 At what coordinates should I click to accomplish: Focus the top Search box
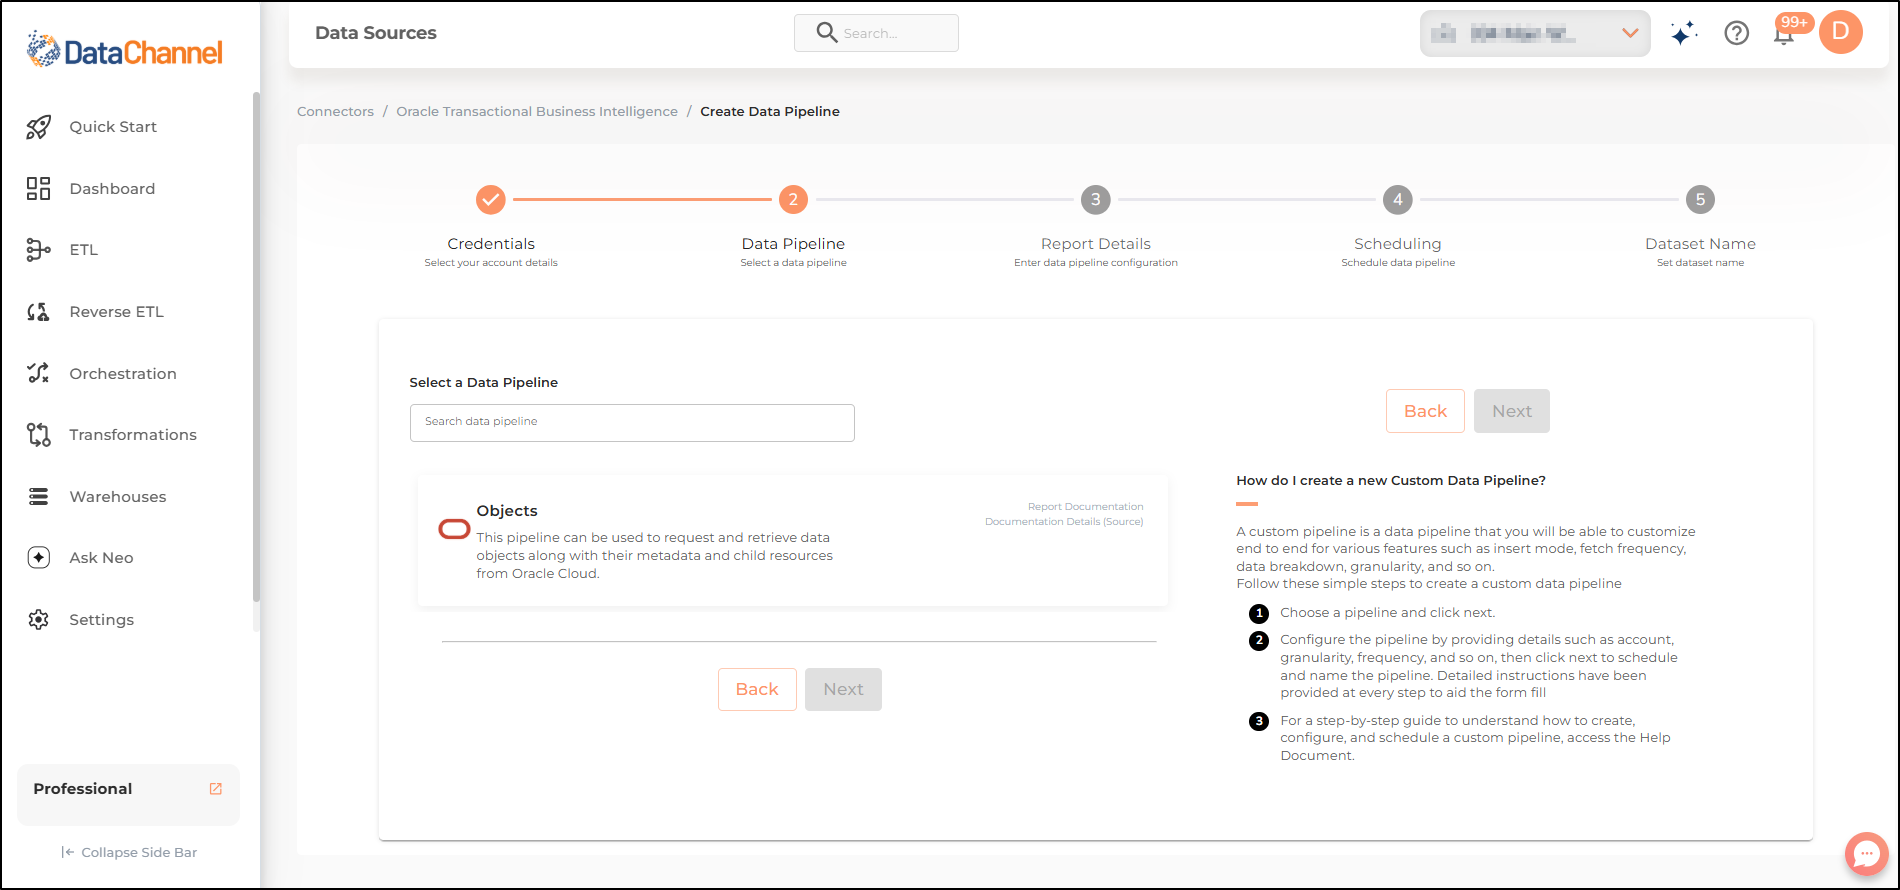click(x=876, y=33)
